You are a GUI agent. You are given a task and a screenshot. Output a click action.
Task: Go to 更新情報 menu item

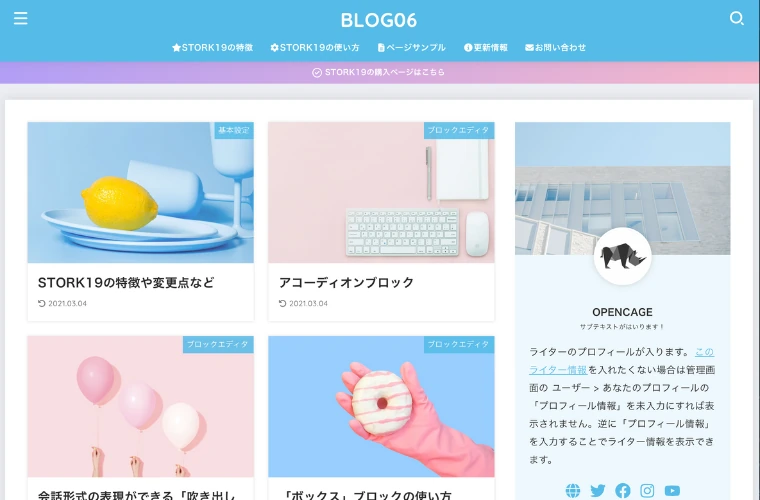click(x=486, y=47)
